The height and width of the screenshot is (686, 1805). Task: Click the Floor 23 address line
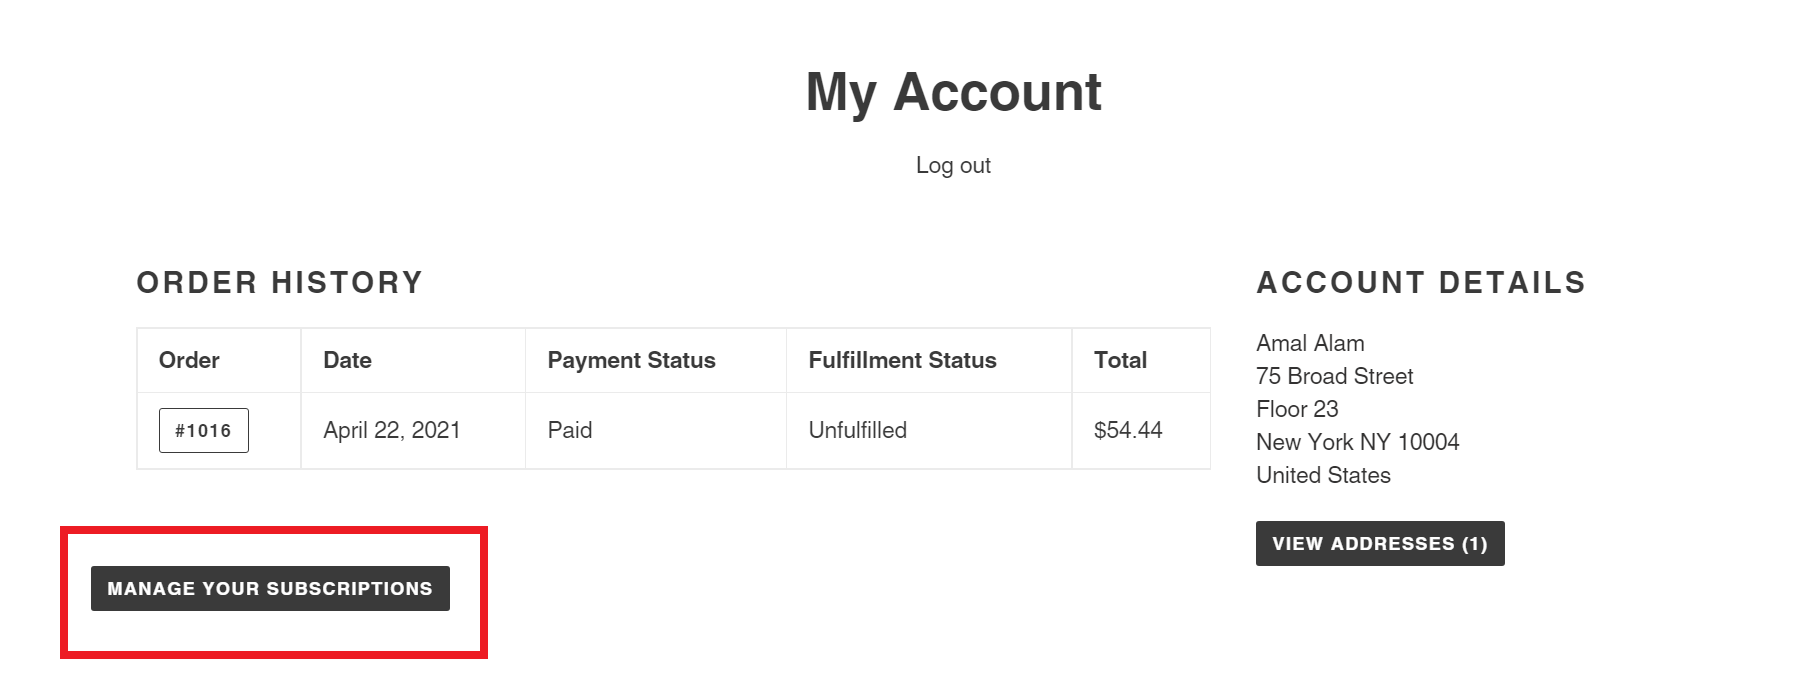click(x=1297, y=409)
